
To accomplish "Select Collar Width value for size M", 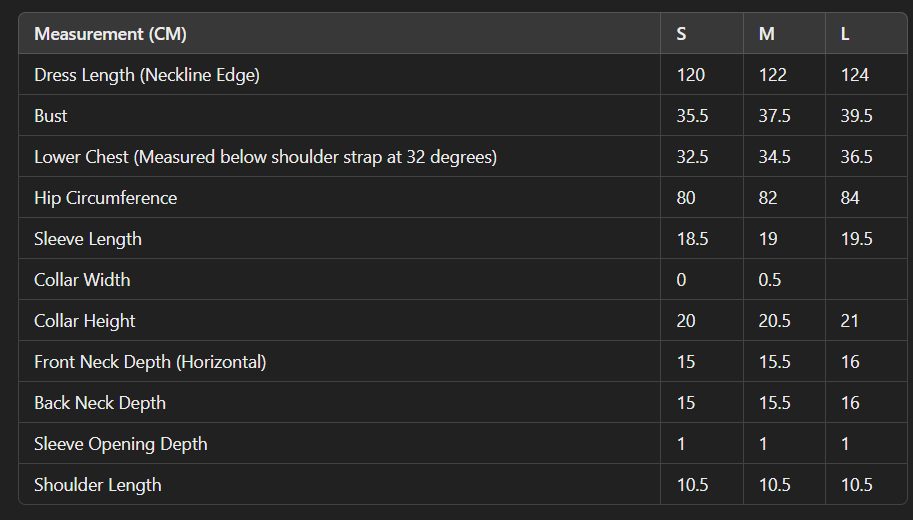I will (770, 280).
